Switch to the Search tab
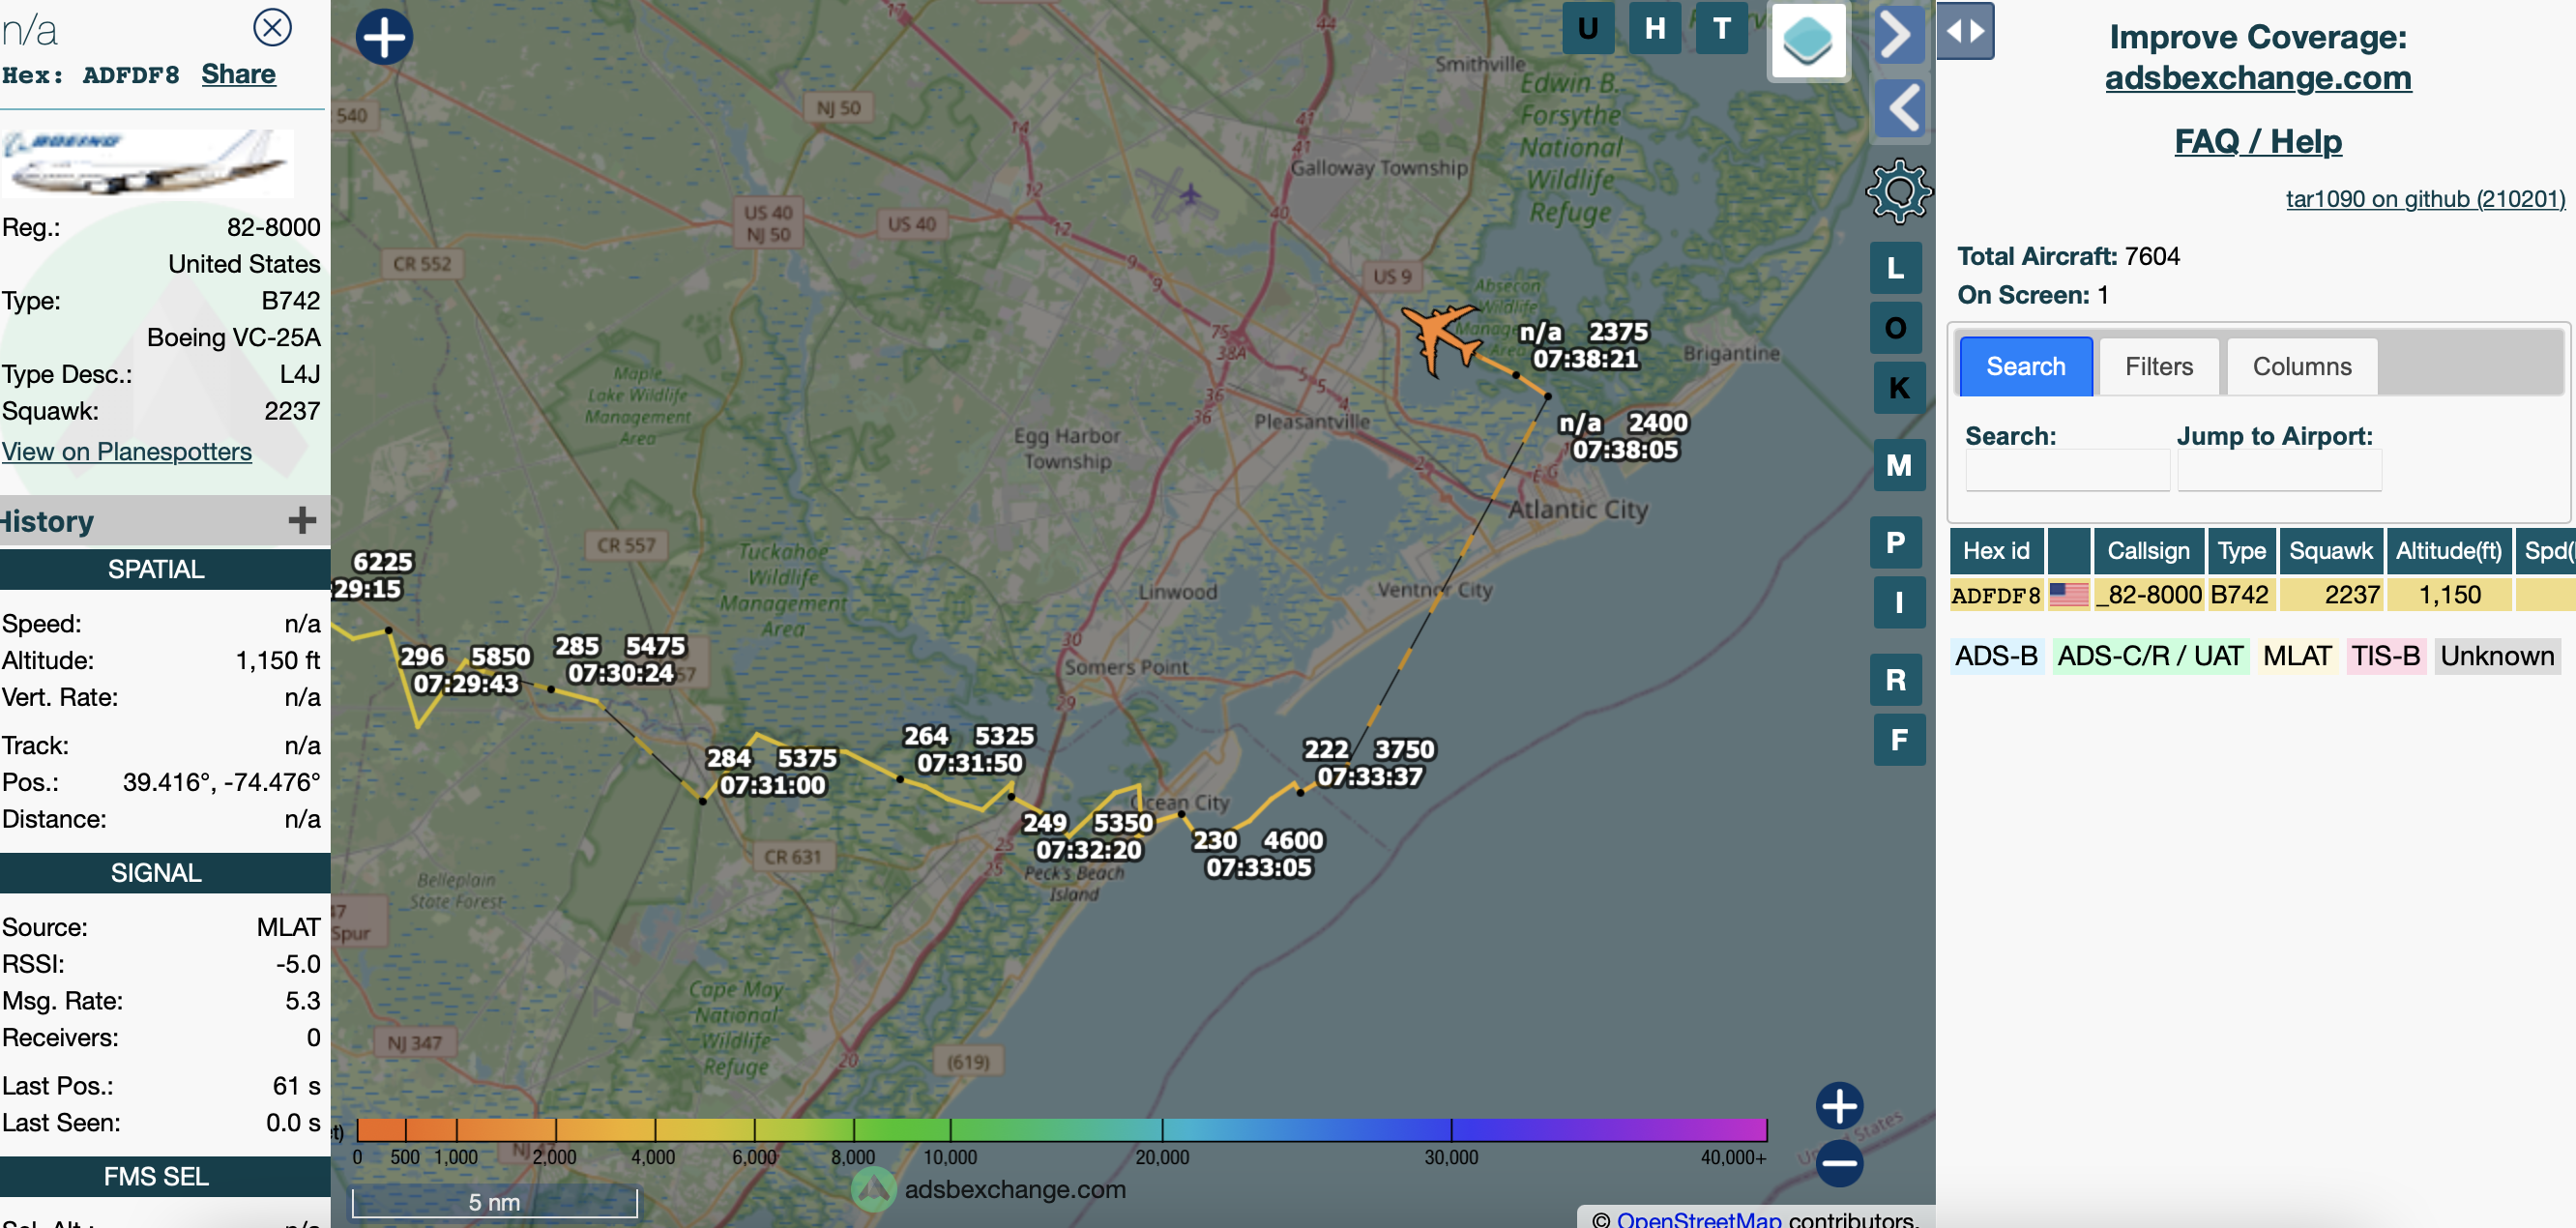This screenshot has height=1228, width=2576. click(2025, 366)
